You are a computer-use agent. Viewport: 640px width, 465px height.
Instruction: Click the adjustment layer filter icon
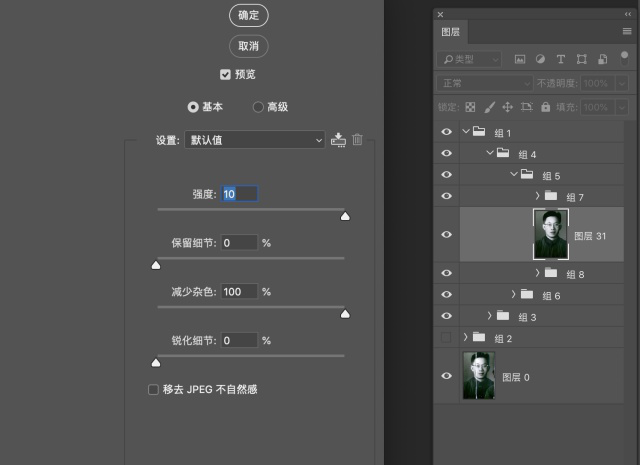540,59
